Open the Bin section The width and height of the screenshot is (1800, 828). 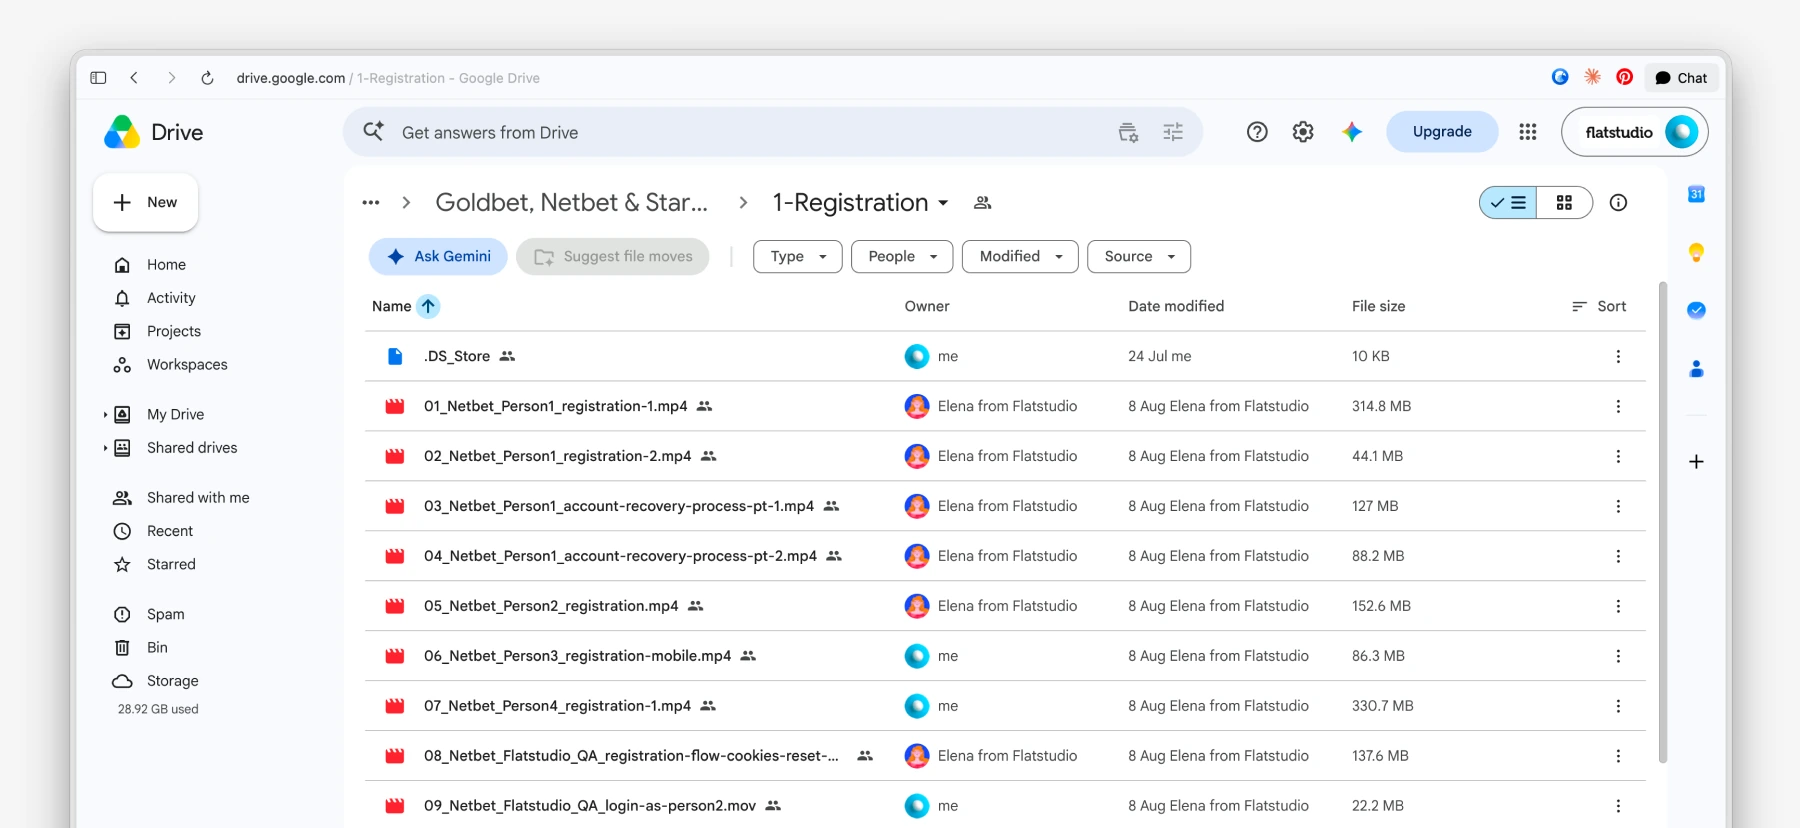pos(157,648)
